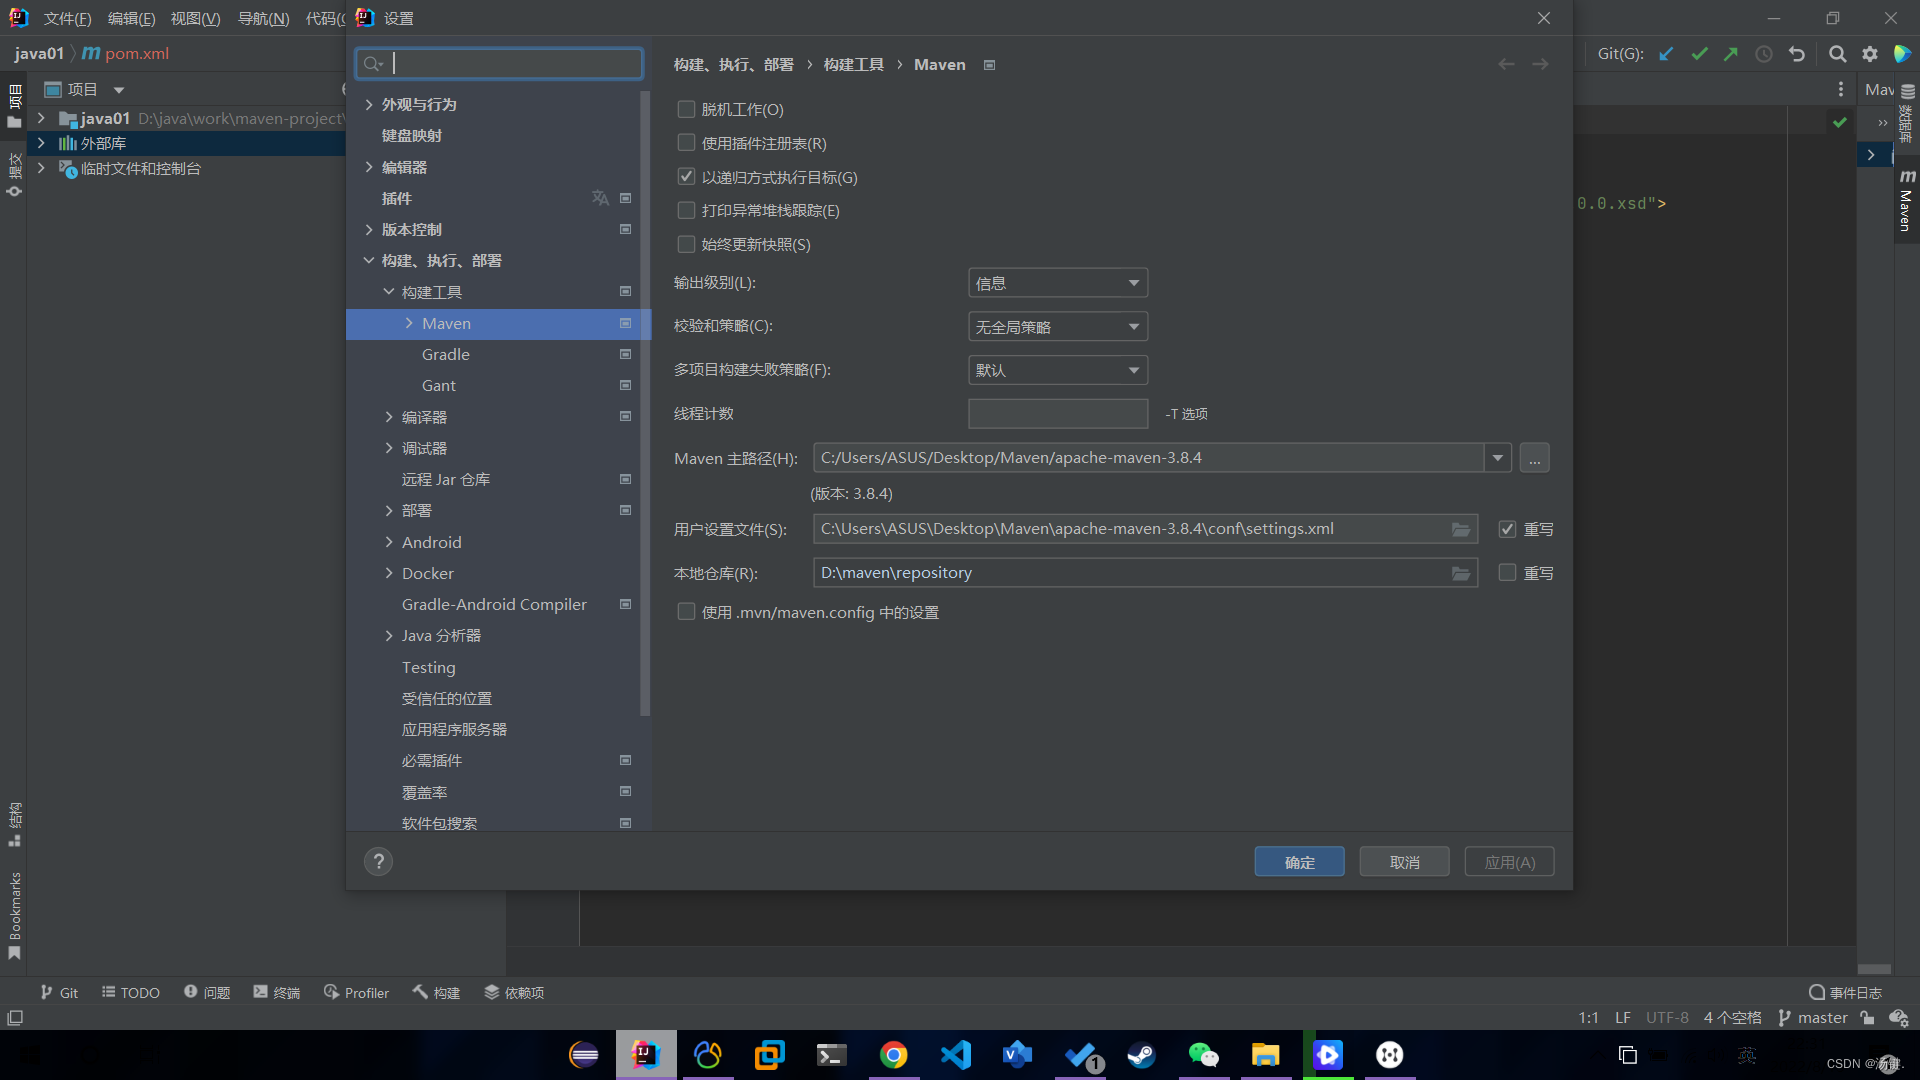Open IDE settings gear icon
Viewport: 1920px width, 1080px height.
pos(1870,54)
